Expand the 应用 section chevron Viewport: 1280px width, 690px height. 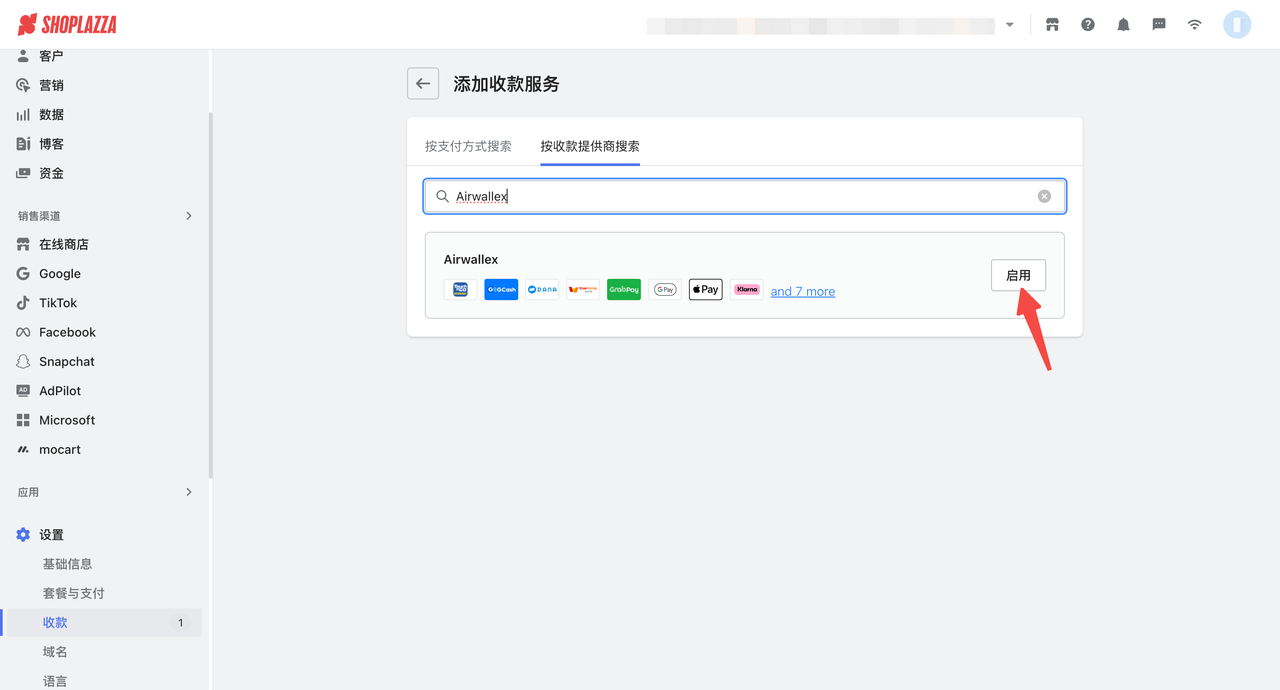(188, 492)
